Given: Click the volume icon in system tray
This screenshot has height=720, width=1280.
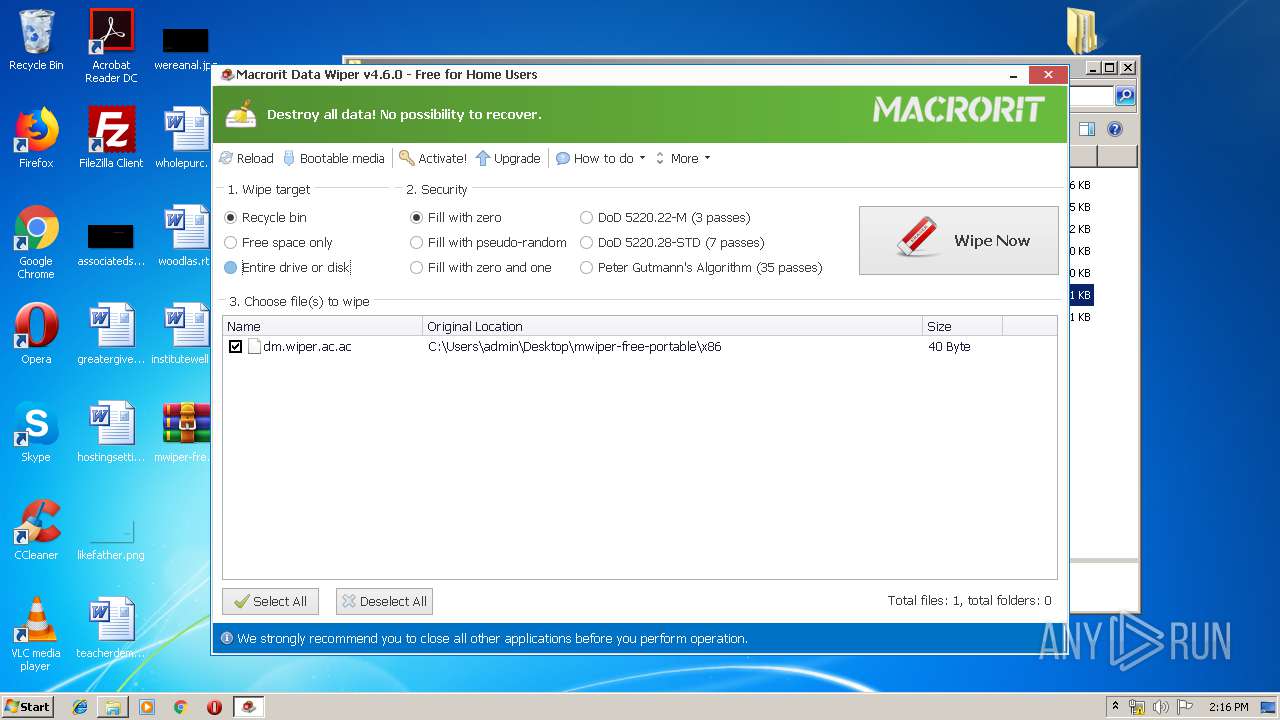Looking at the screenshot, I should coord(1161,707).
